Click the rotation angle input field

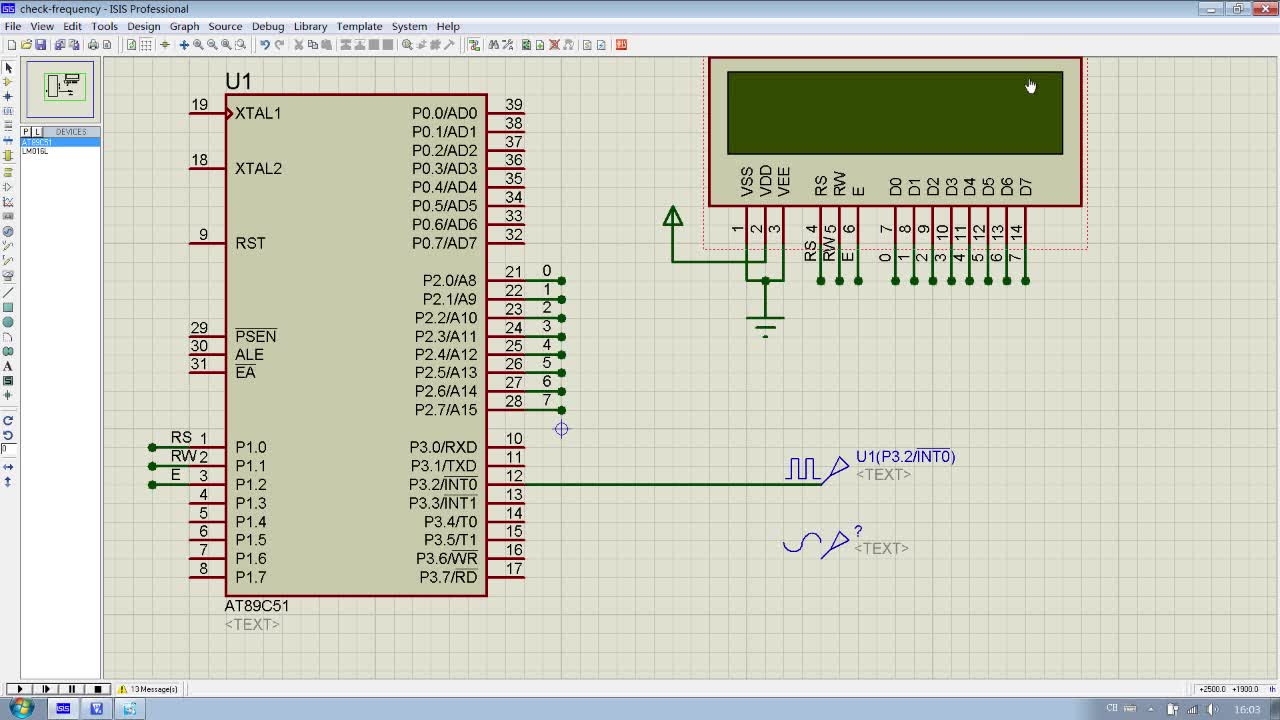click(9, 449)
